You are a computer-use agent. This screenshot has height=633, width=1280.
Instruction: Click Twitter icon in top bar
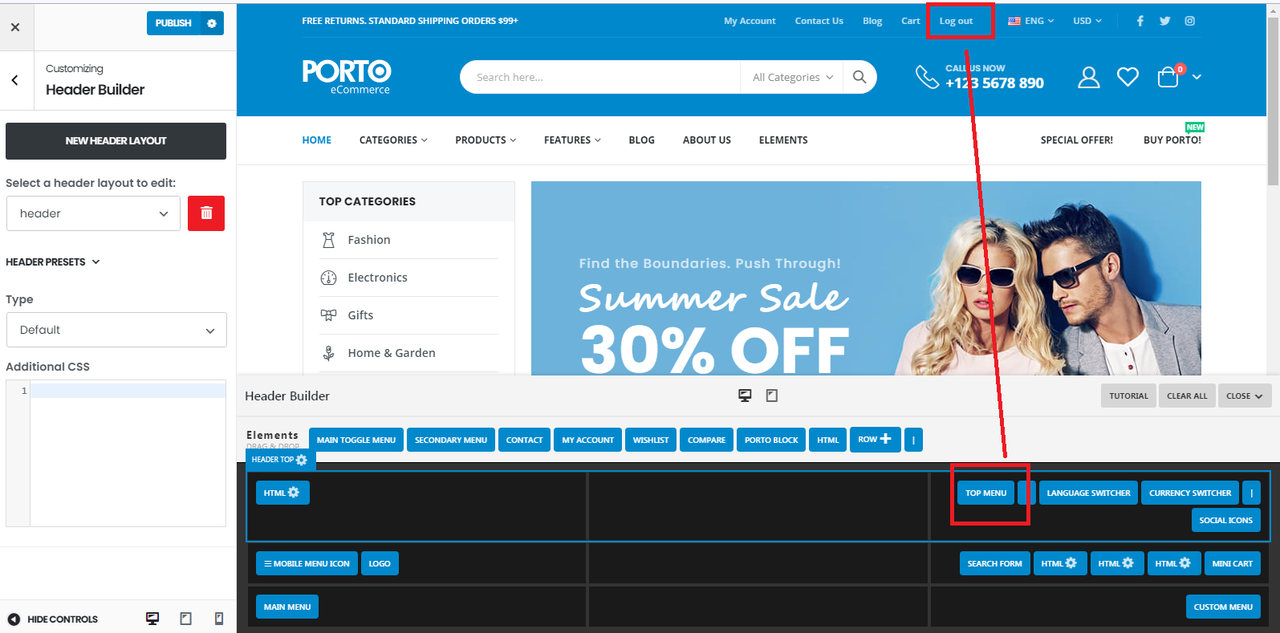[x=1165, y=20]
